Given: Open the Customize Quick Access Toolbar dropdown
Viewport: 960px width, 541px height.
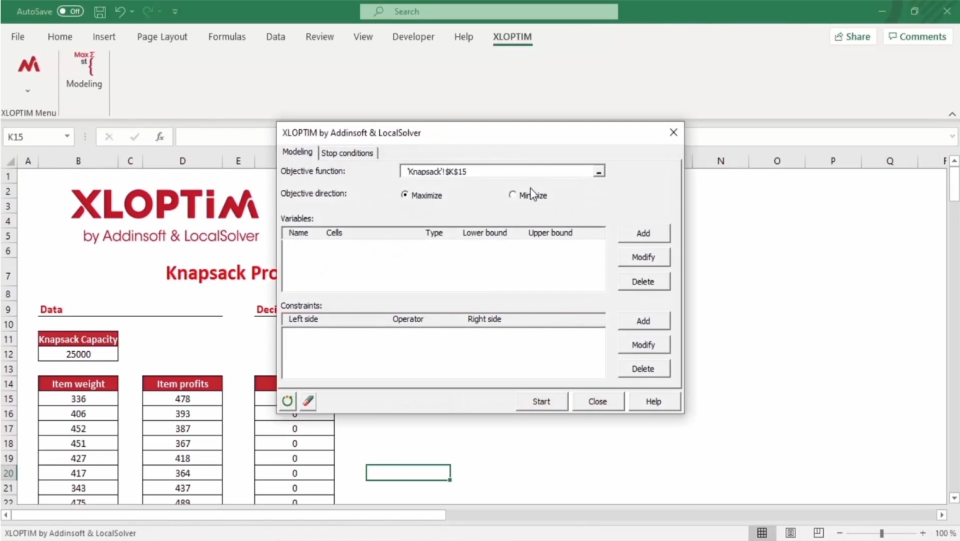Looking at the screenshot, I should 175,12.
